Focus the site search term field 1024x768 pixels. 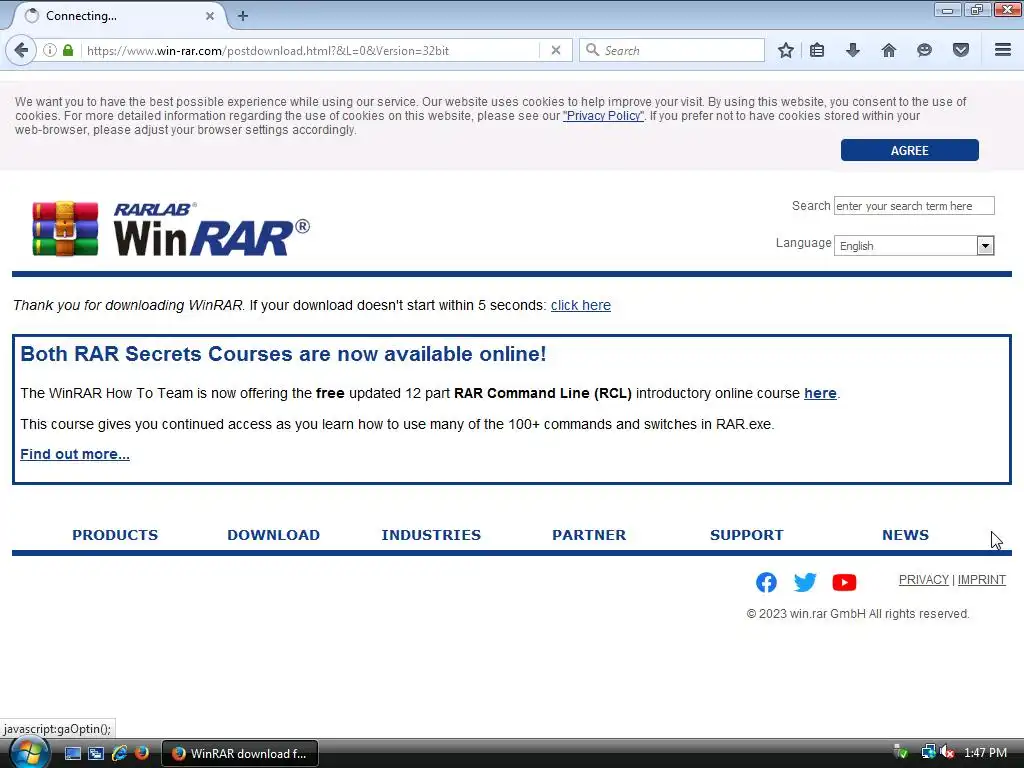pyautogui.click(x=914, y=206)
